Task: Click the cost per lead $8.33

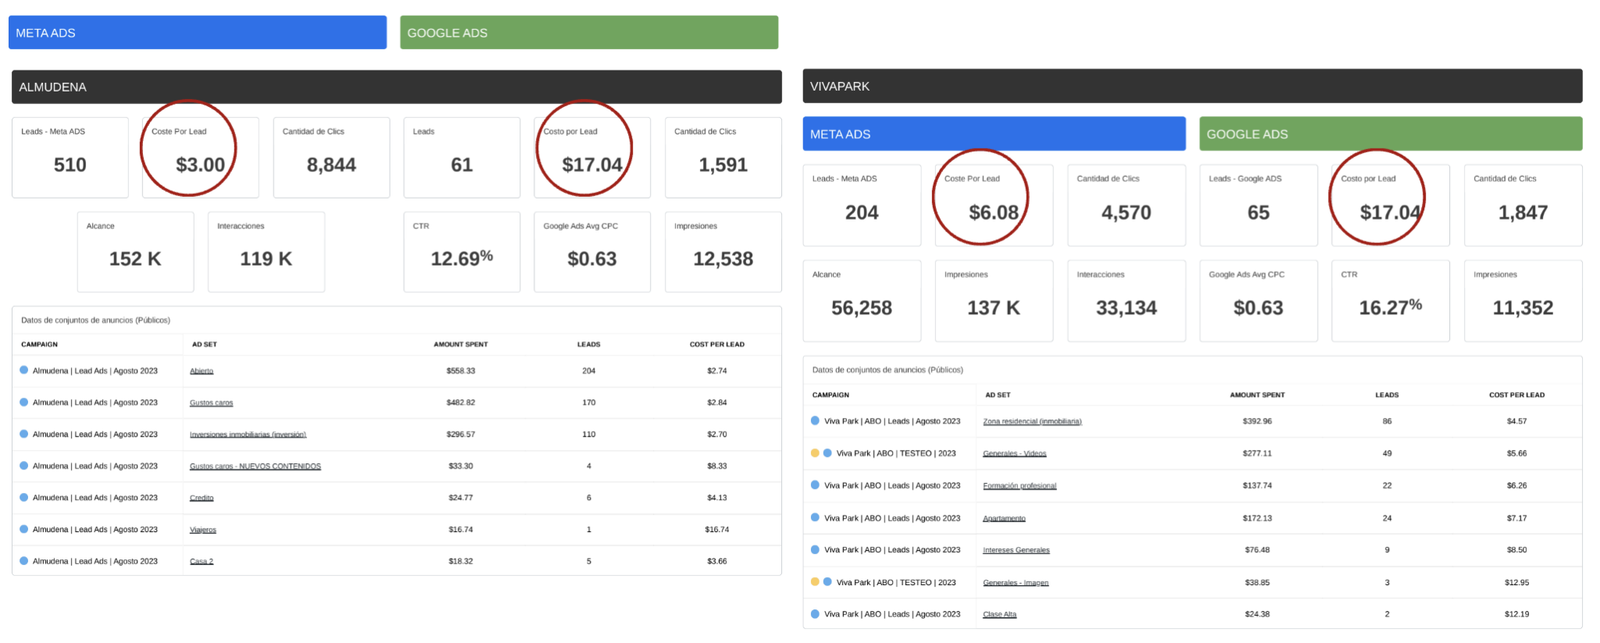Action: [717, 466]
